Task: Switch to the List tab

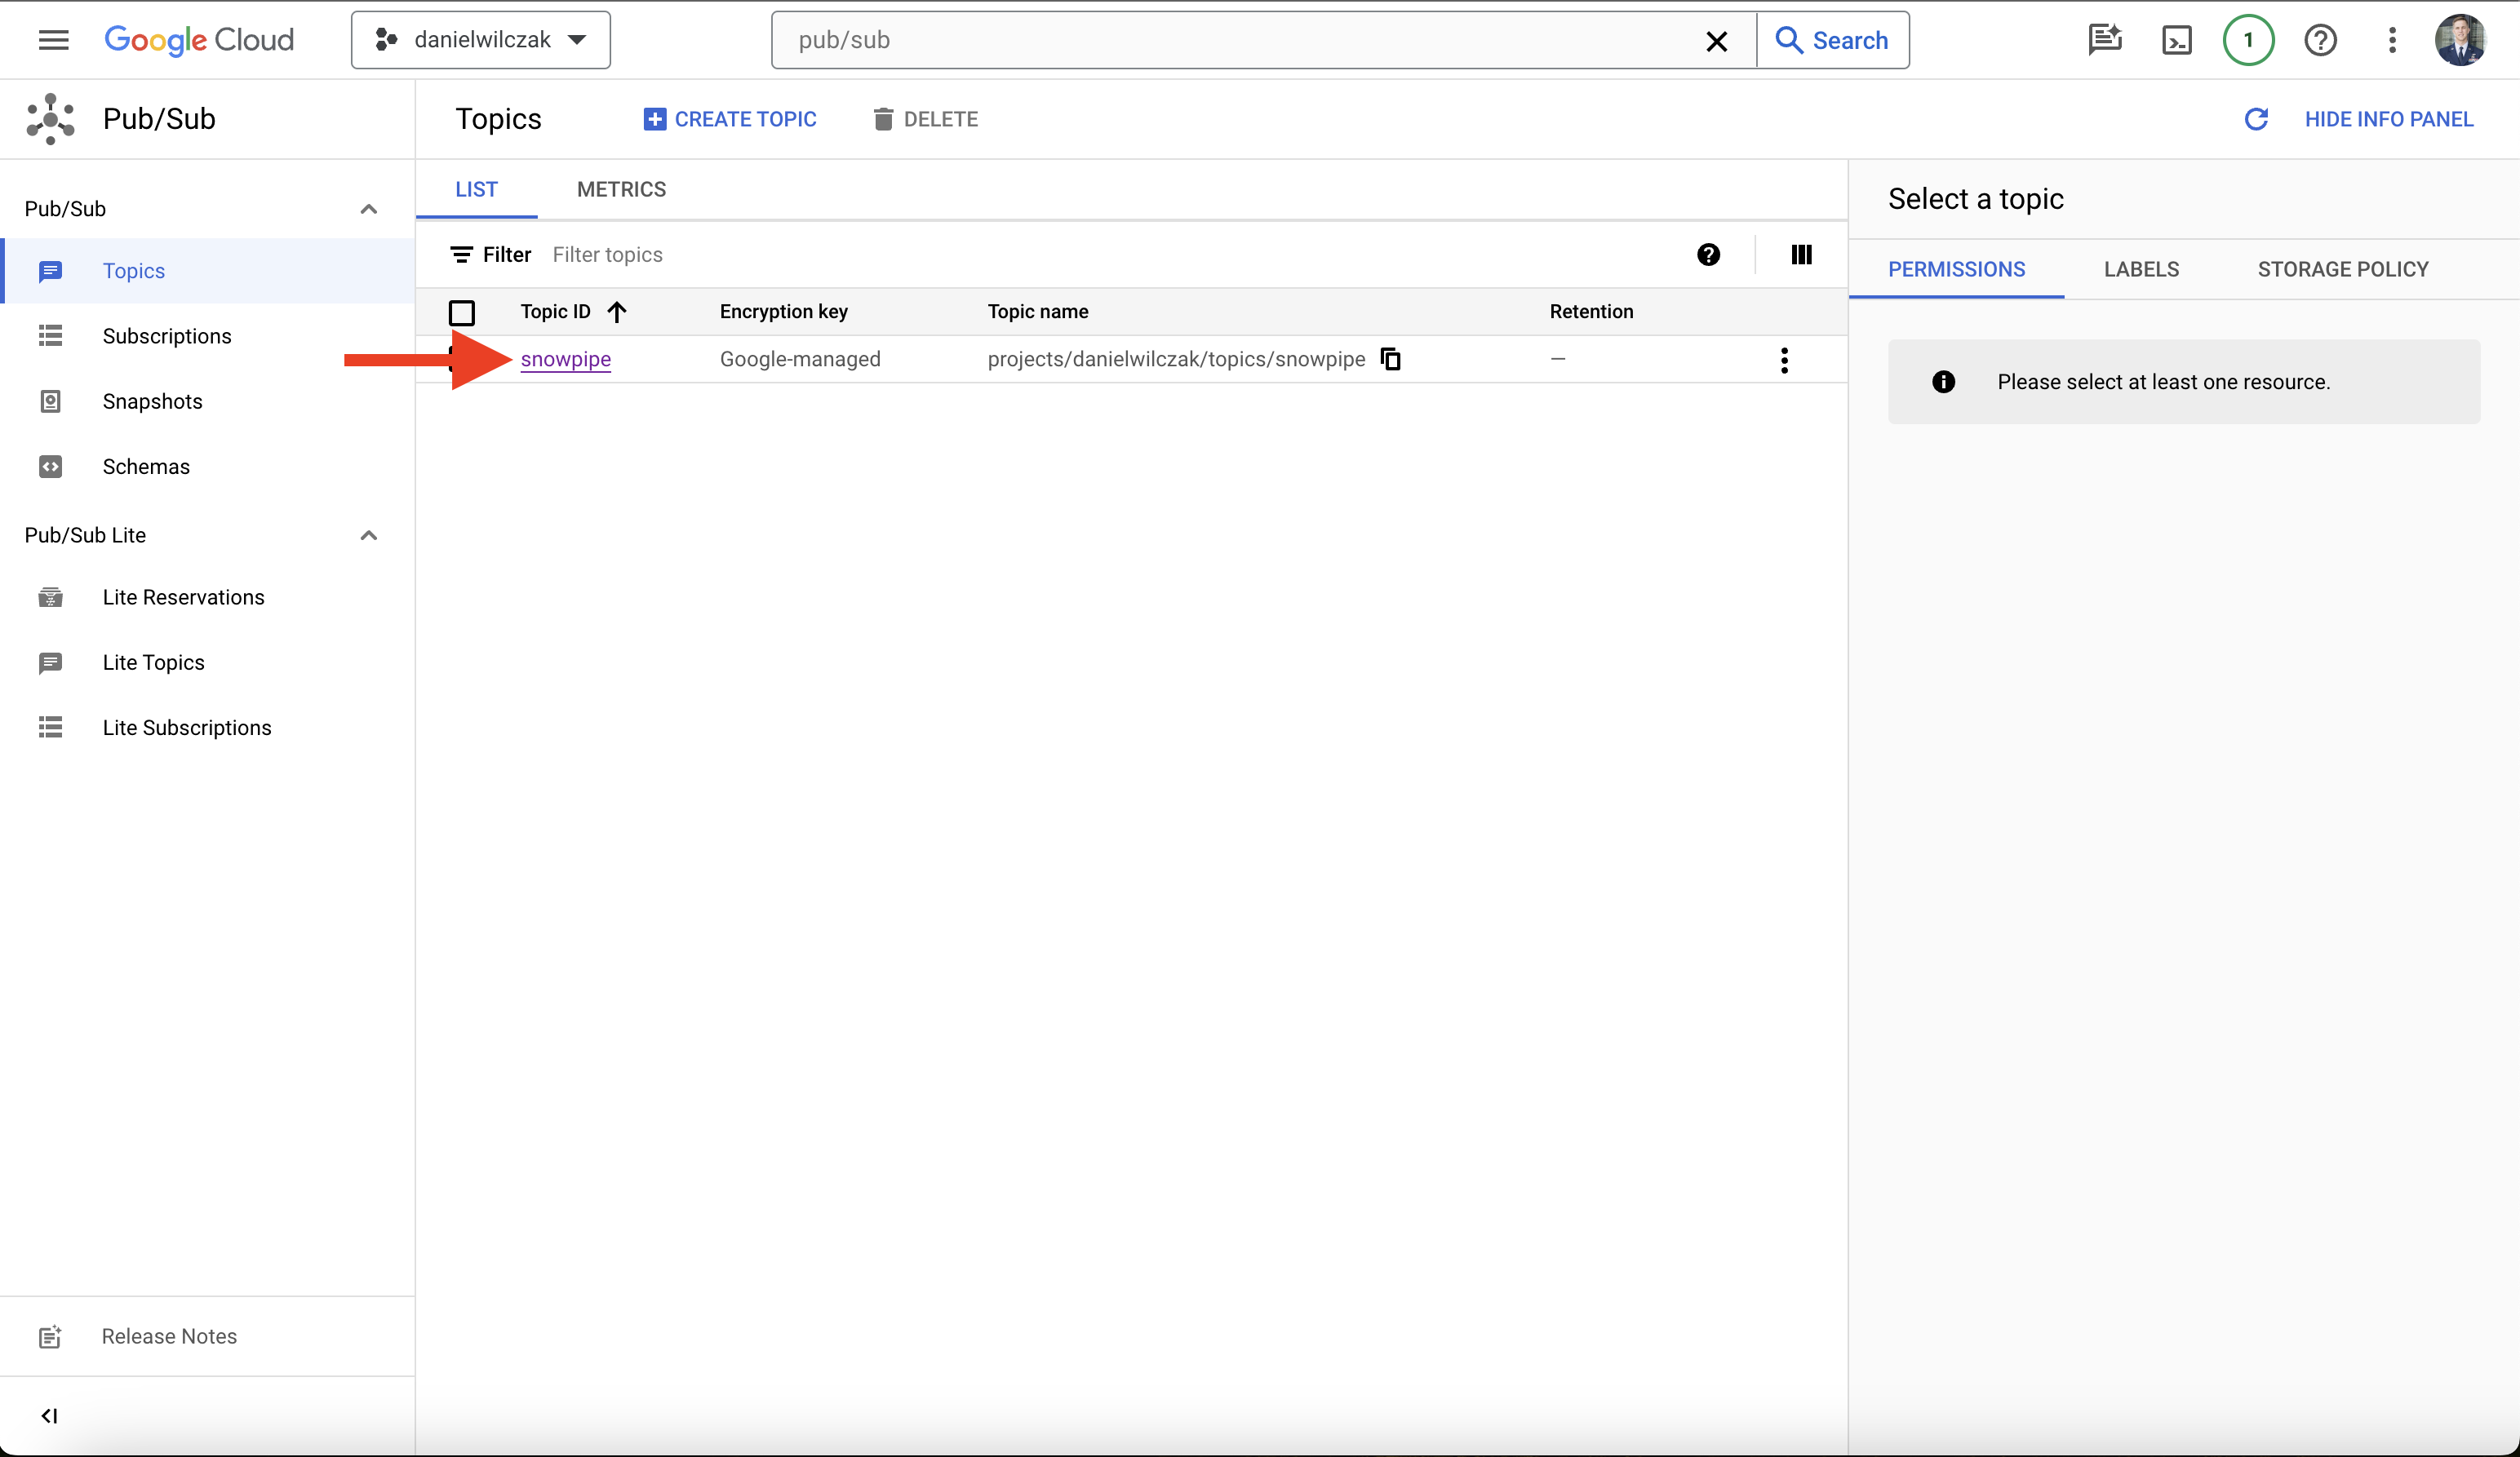Action: coord(476,189)
